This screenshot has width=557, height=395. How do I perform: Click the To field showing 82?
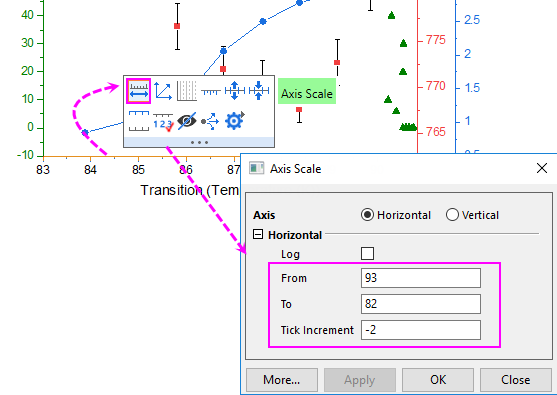tap(421, 304)
